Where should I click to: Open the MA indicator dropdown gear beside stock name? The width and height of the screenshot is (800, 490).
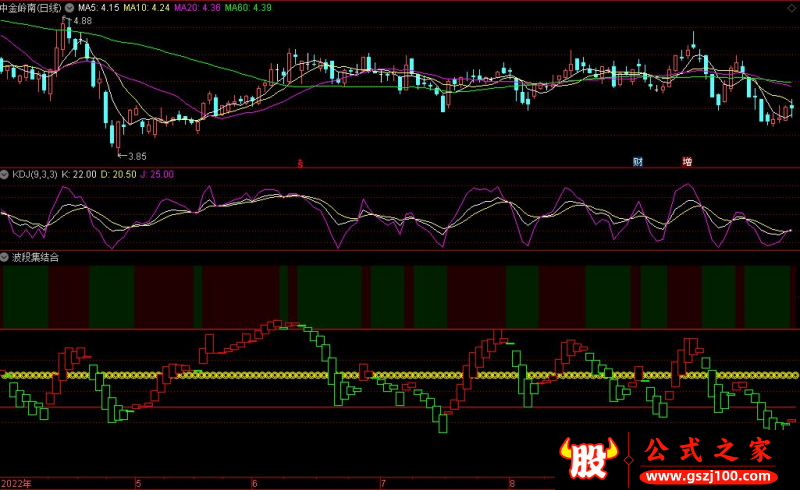point(68,7)
